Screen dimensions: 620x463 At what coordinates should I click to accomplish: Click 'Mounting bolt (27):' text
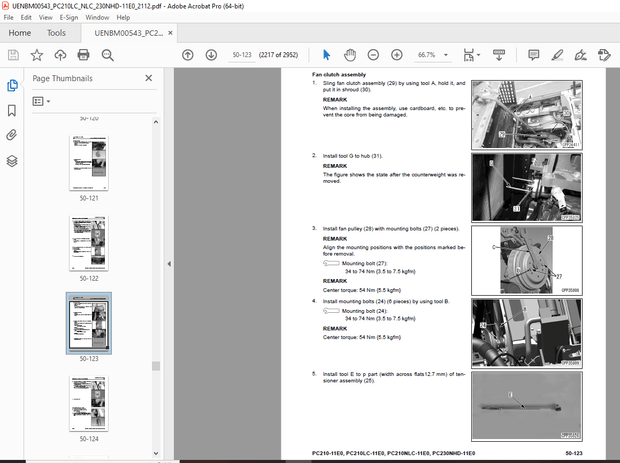(x=365, y=263)
